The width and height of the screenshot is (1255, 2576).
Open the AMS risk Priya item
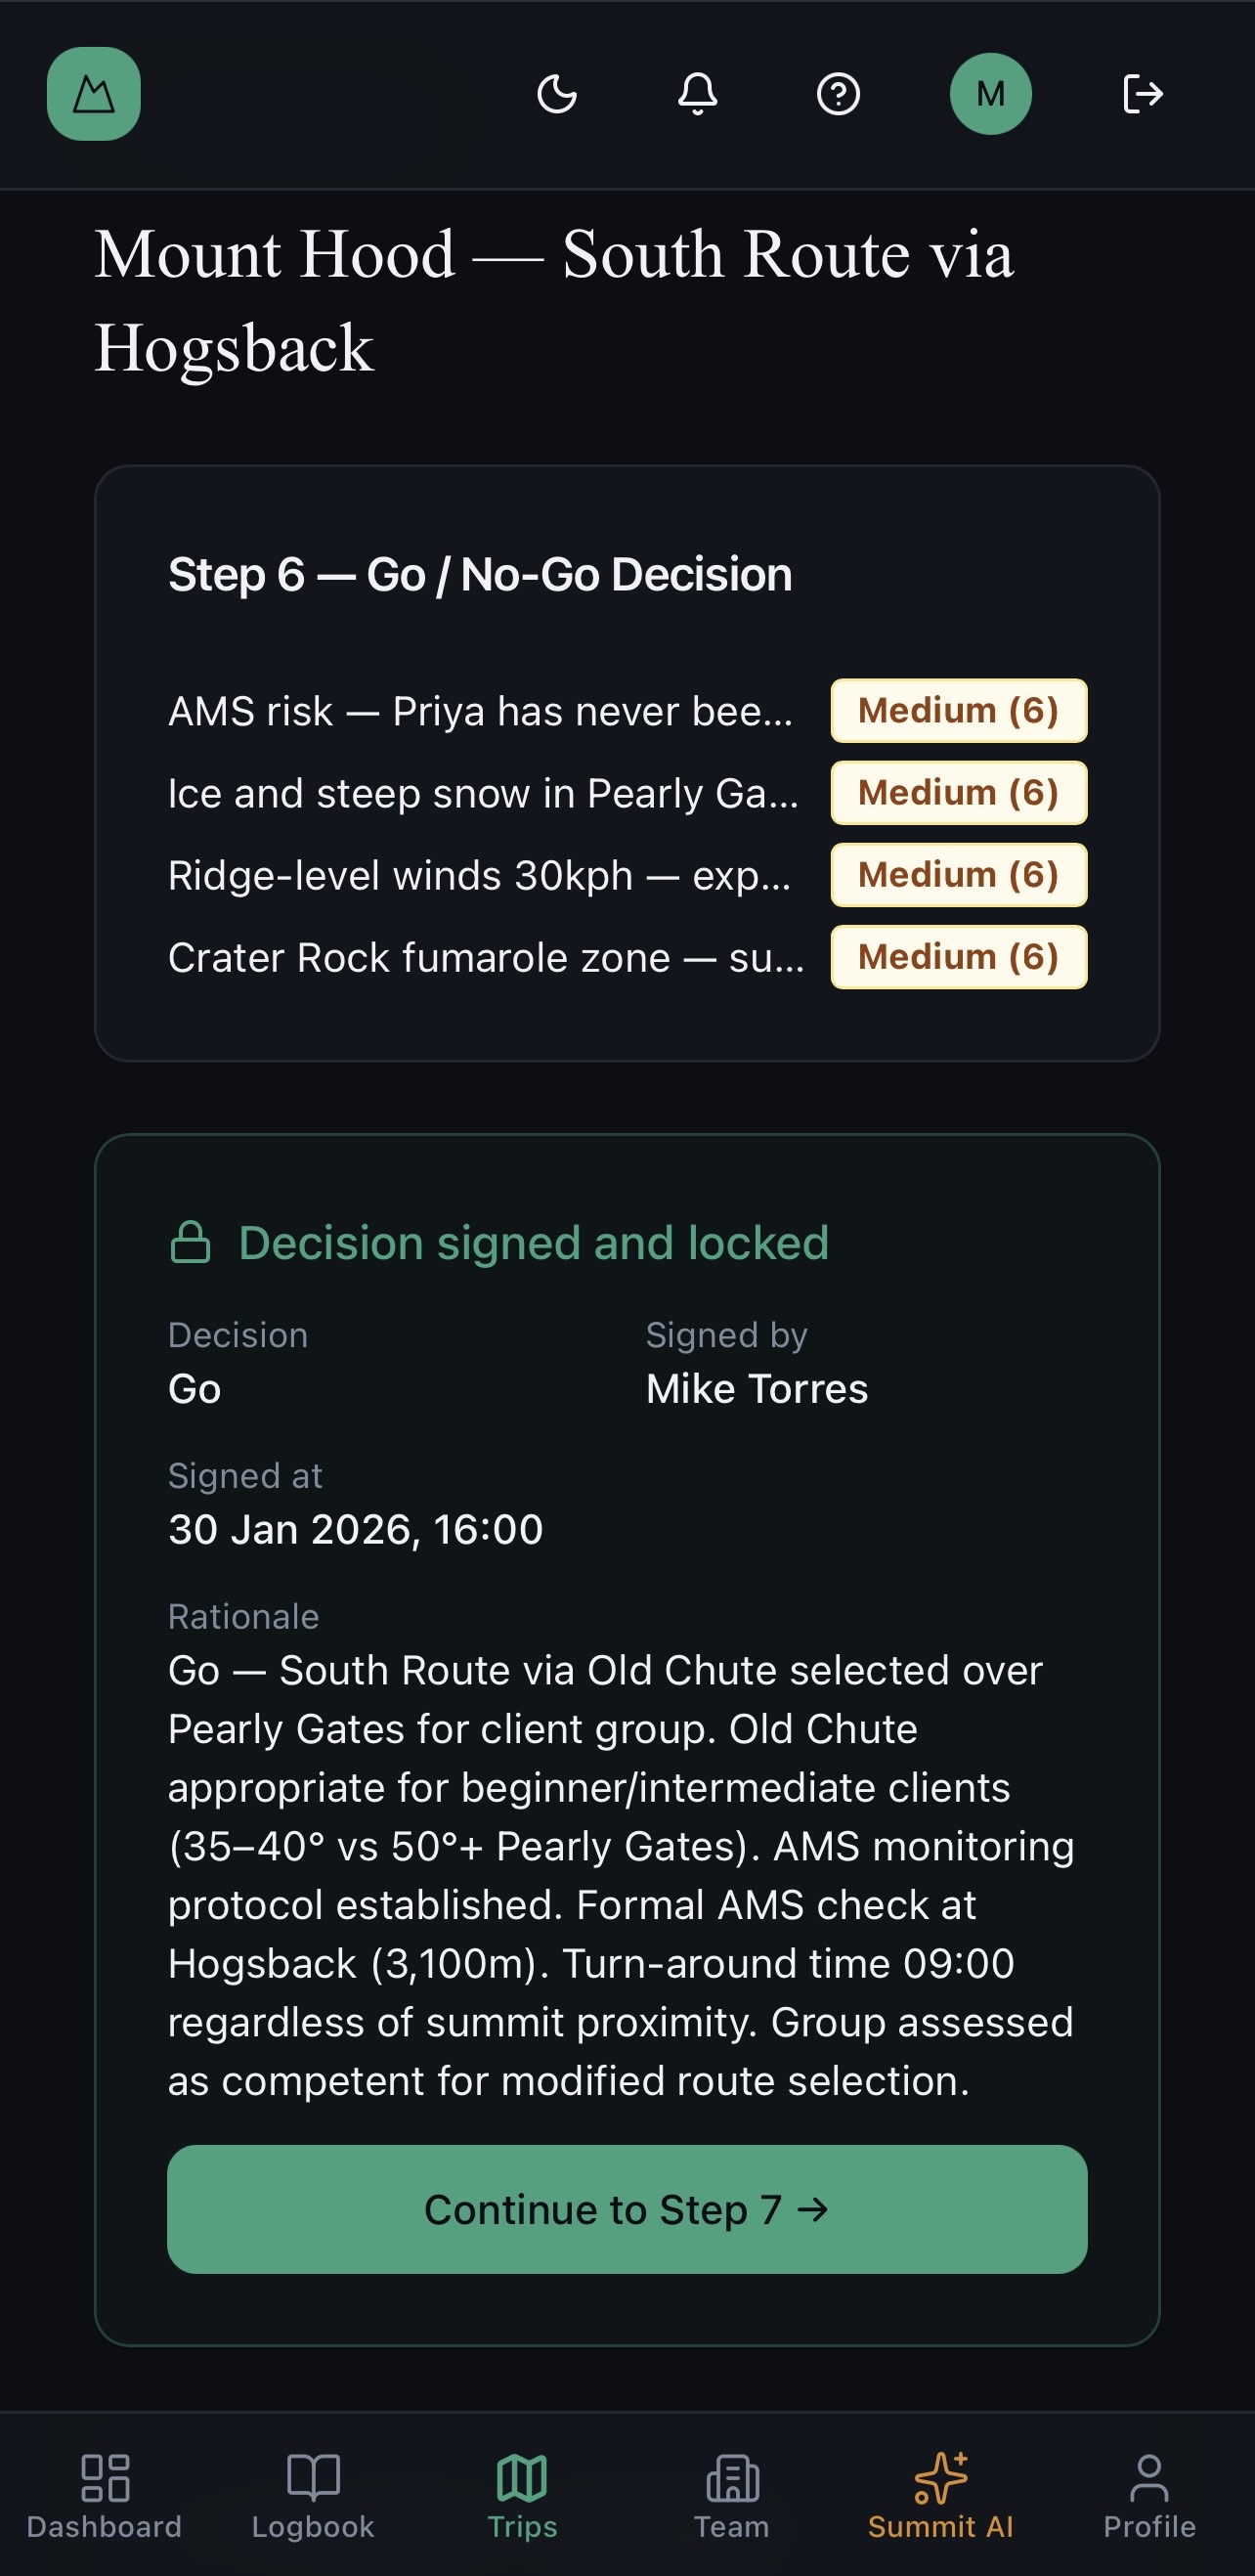tap(480, 711)
